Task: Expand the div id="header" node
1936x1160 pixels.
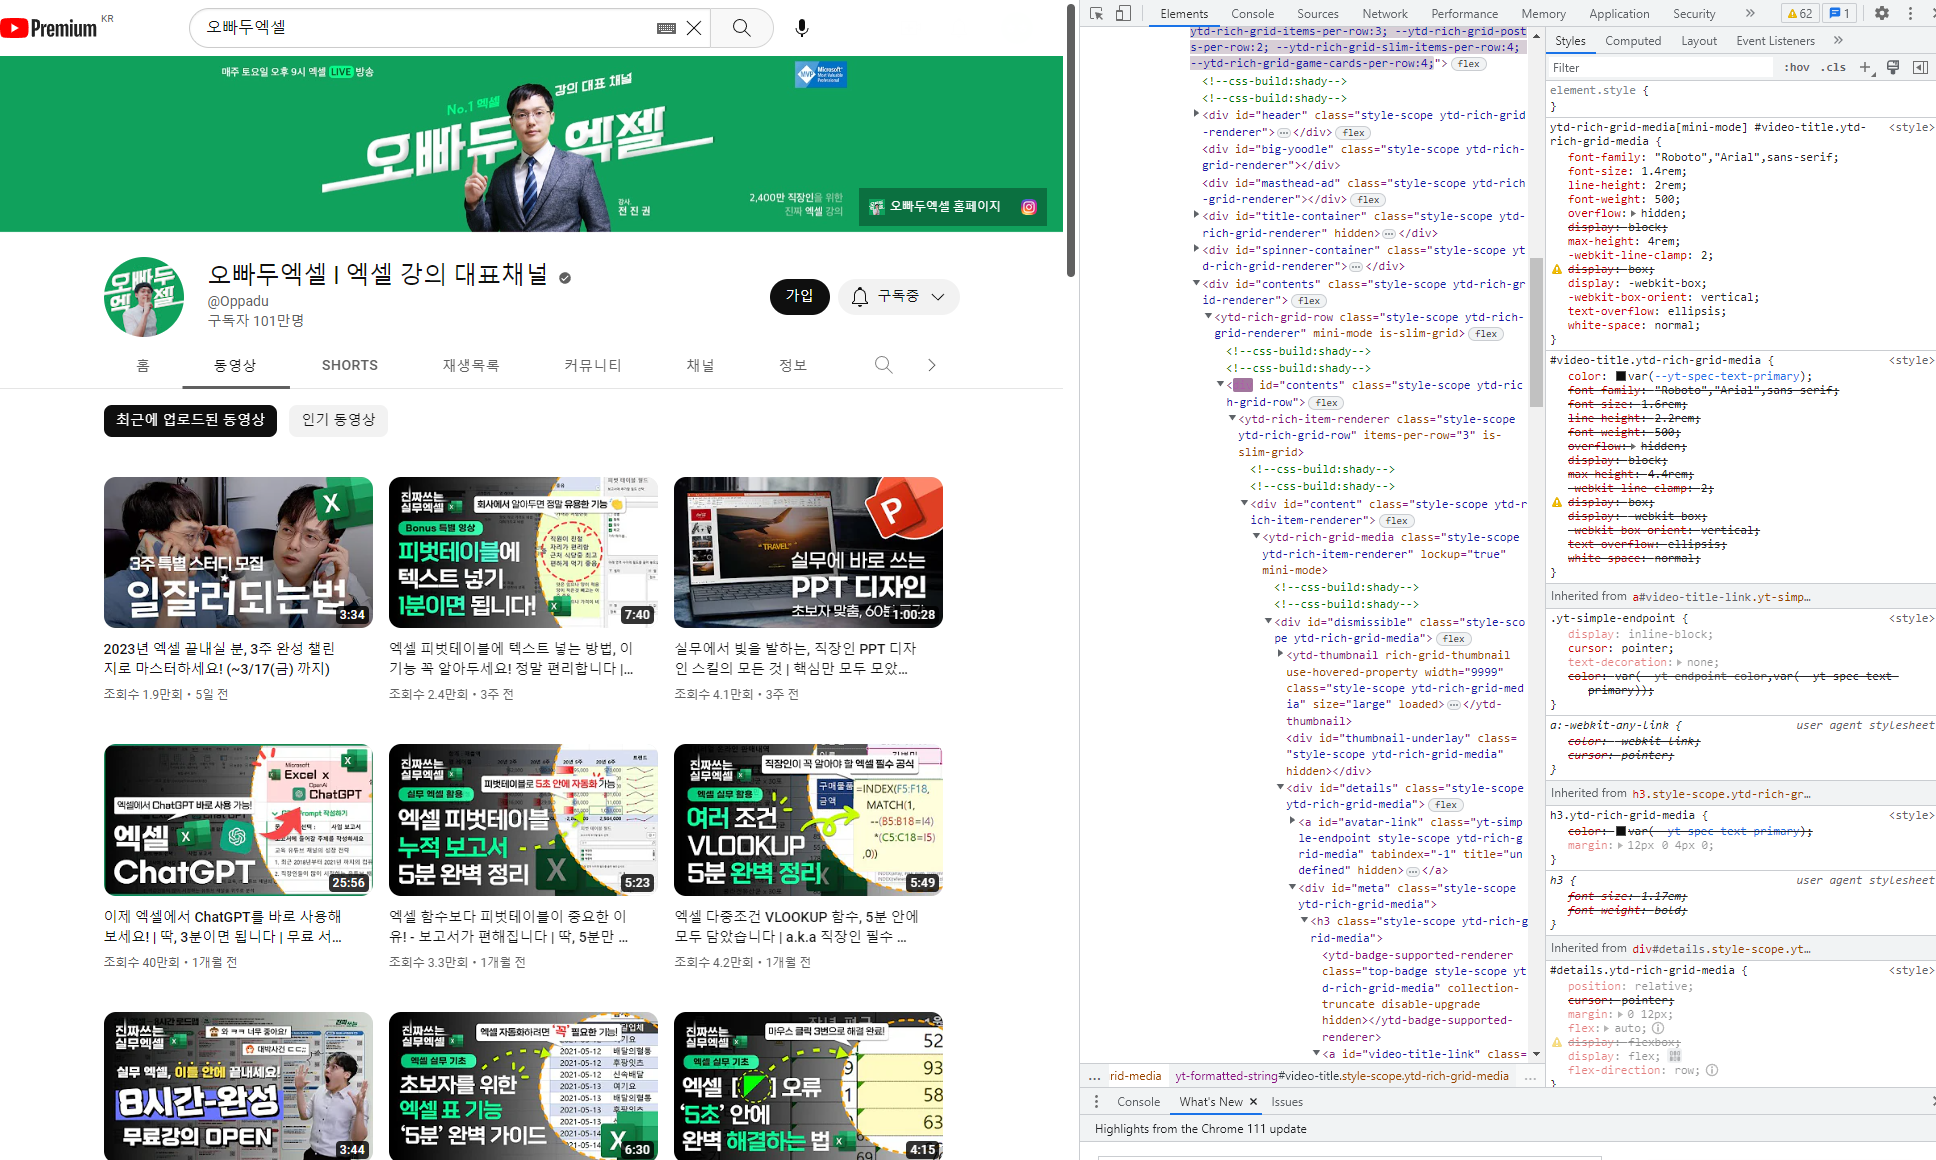Action: pos(1197,114)
